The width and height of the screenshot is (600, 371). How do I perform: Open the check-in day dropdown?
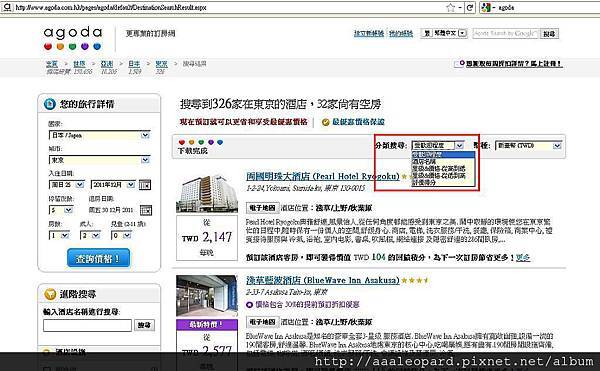click(67, 185)
